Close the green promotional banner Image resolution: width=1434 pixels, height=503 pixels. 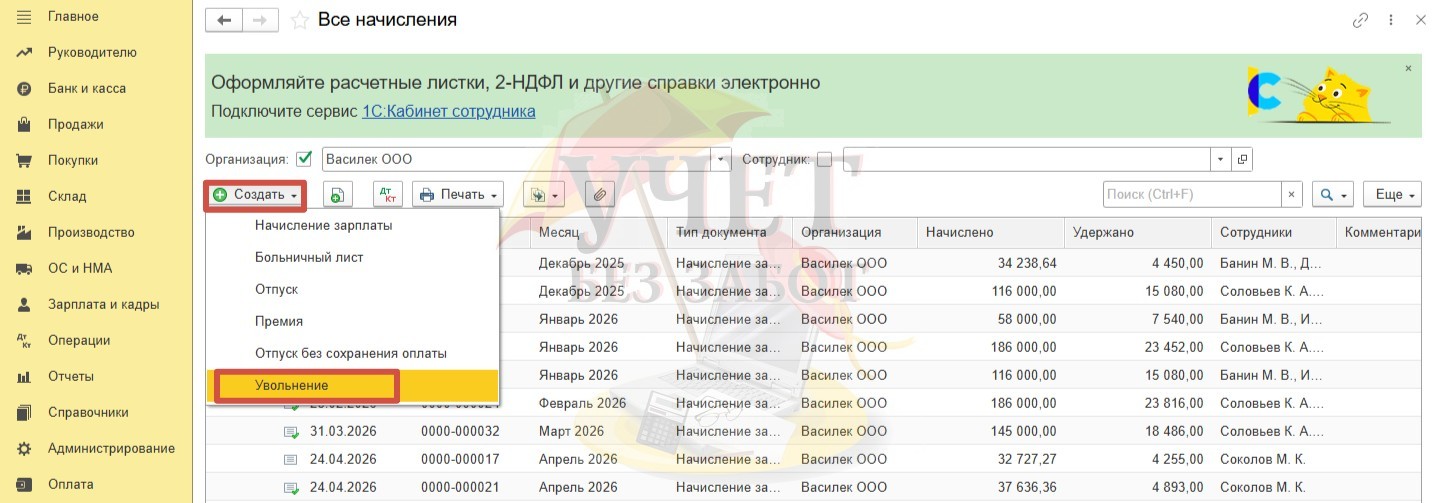(x=1408, y=69)
